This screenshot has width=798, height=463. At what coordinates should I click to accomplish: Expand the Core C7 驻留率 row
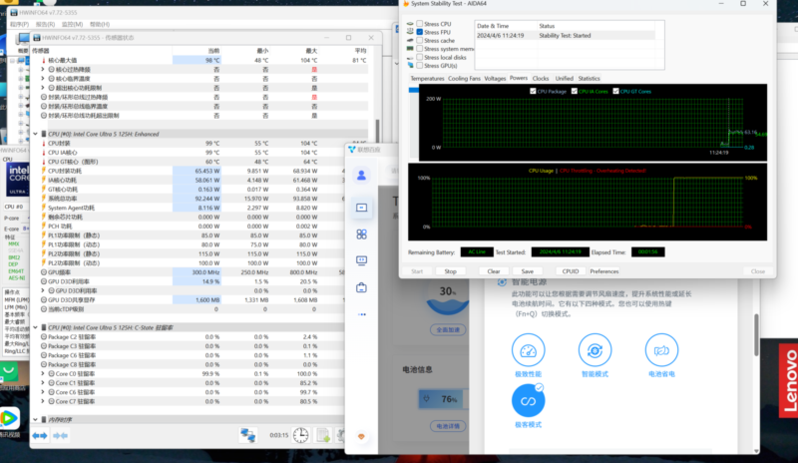(43, 401)
